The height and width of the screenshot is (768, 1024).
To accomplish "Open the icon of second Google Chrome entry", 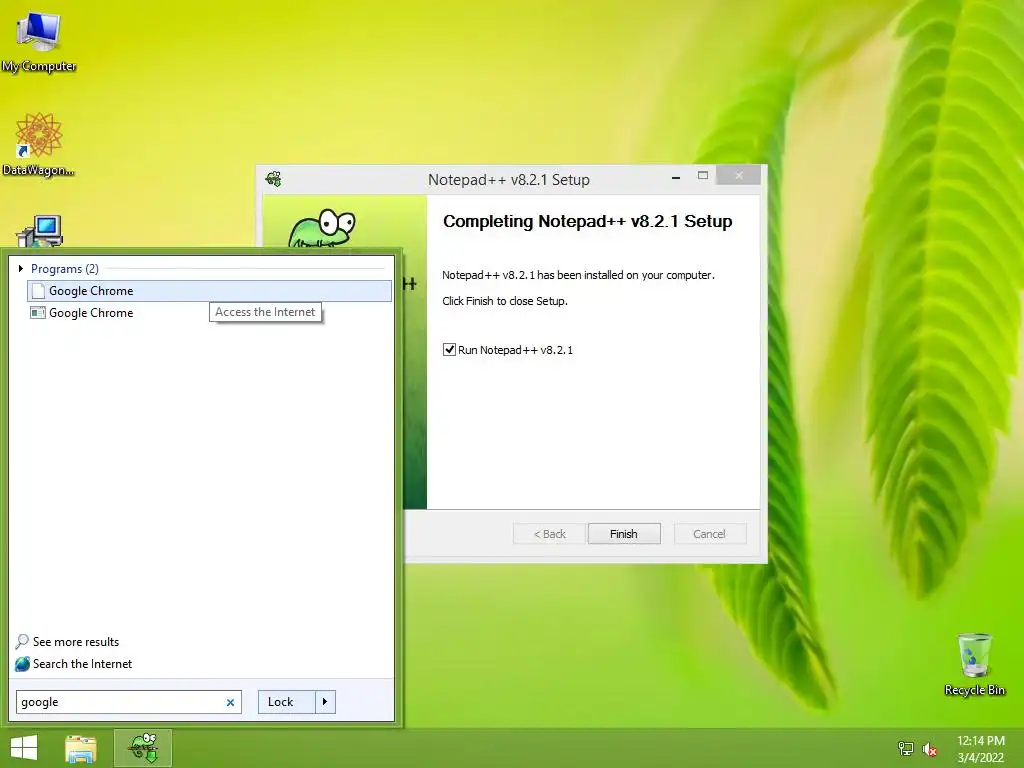I will (x=38, y=313).
